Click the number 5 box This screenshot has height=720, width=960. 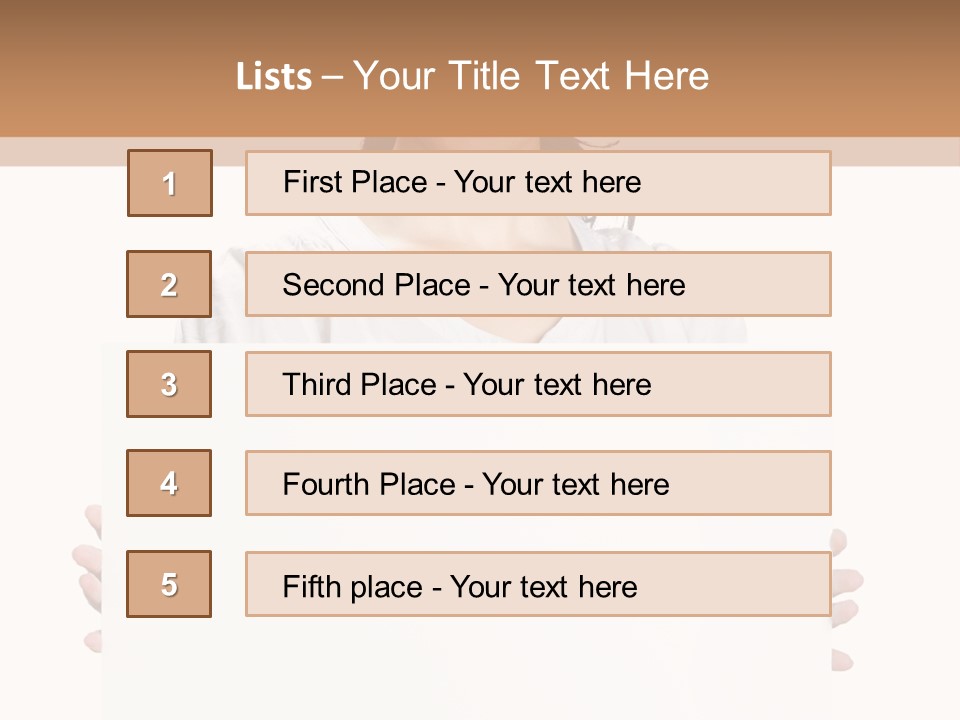tap(169, 584)
